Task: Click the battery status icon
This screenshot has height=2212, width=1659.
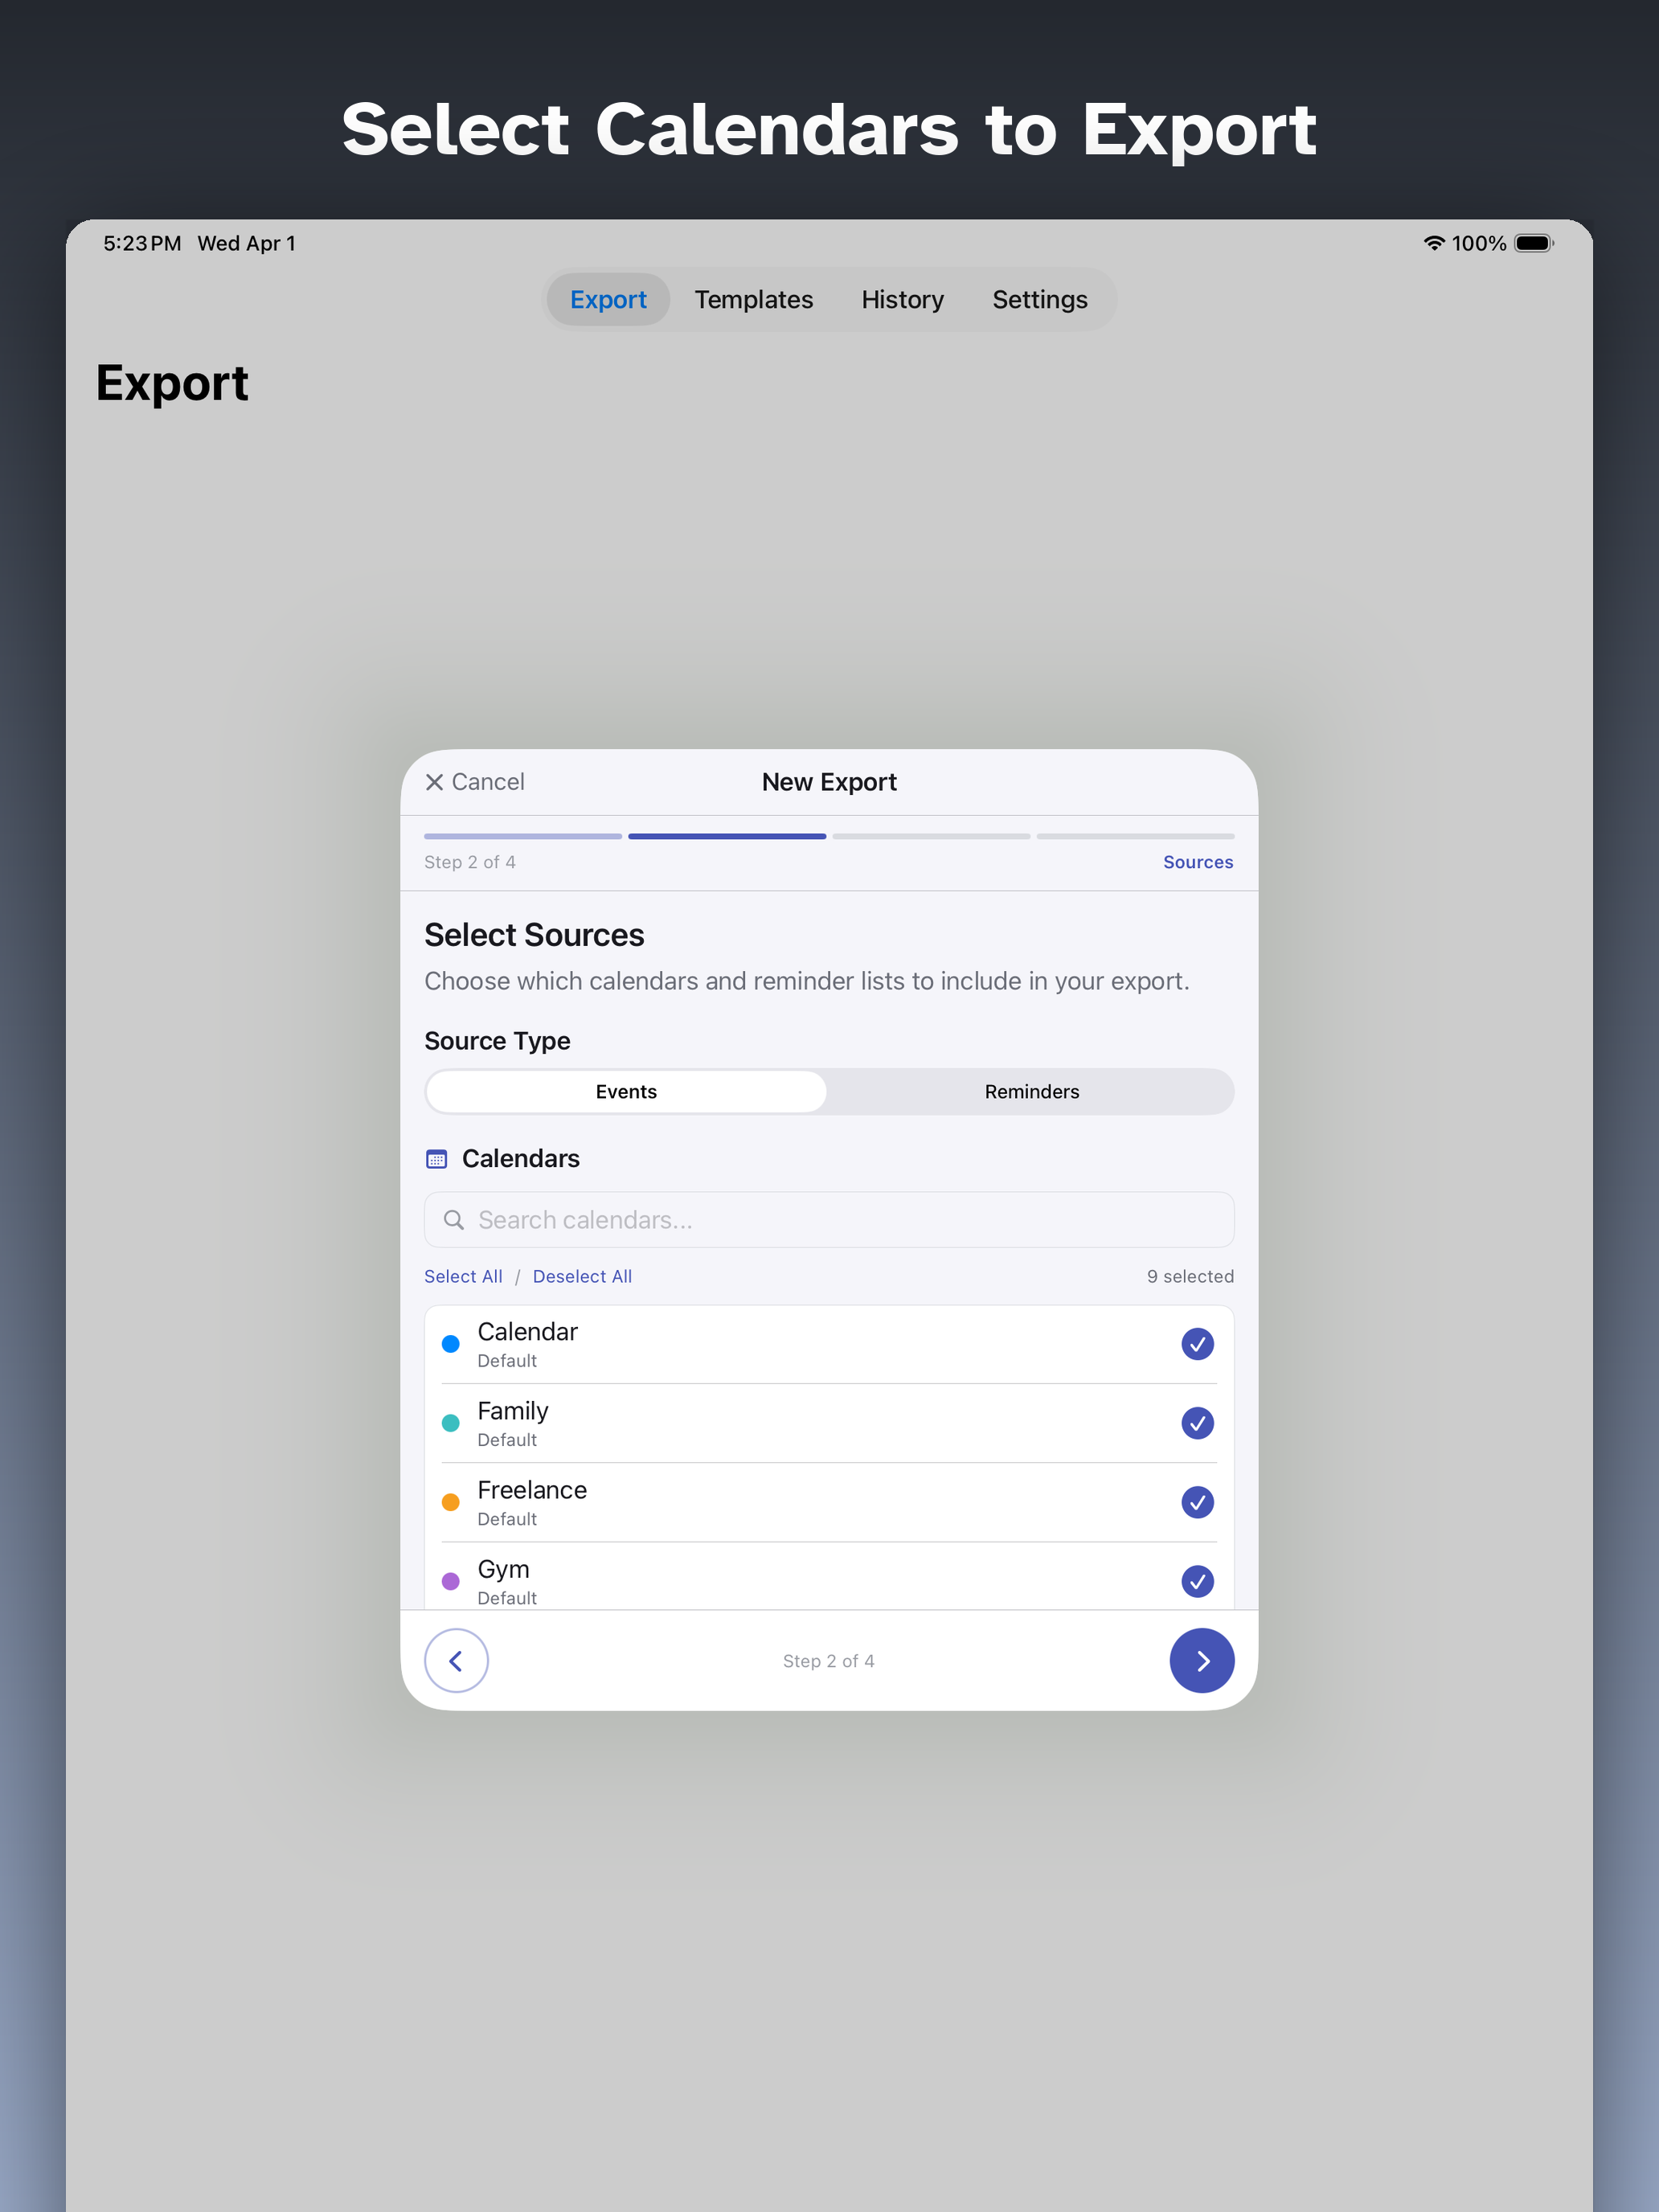Action: tap(1534, 243)
